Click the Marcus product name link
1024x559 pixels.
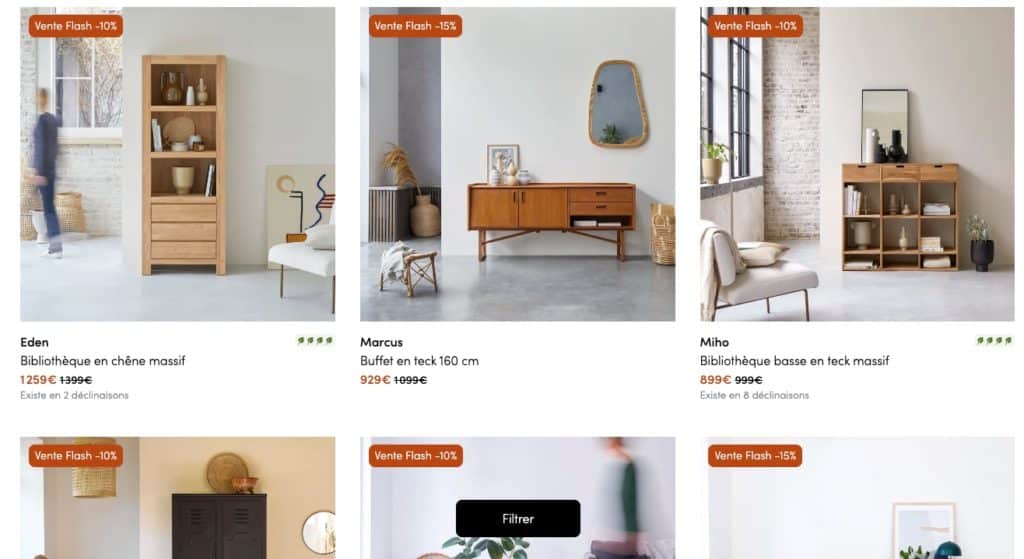(x=381, y=342)
